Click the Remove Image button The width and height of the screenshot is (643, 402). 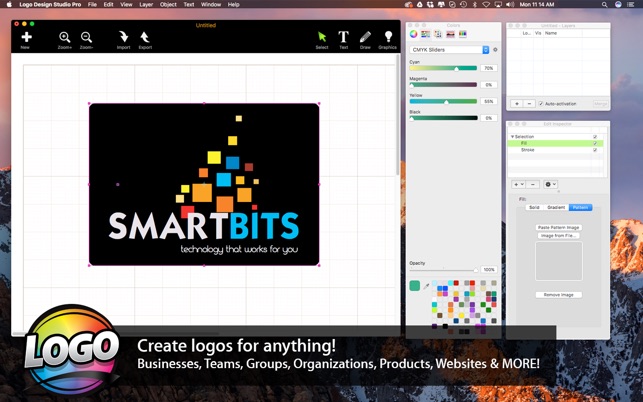(x=559, y=295)
